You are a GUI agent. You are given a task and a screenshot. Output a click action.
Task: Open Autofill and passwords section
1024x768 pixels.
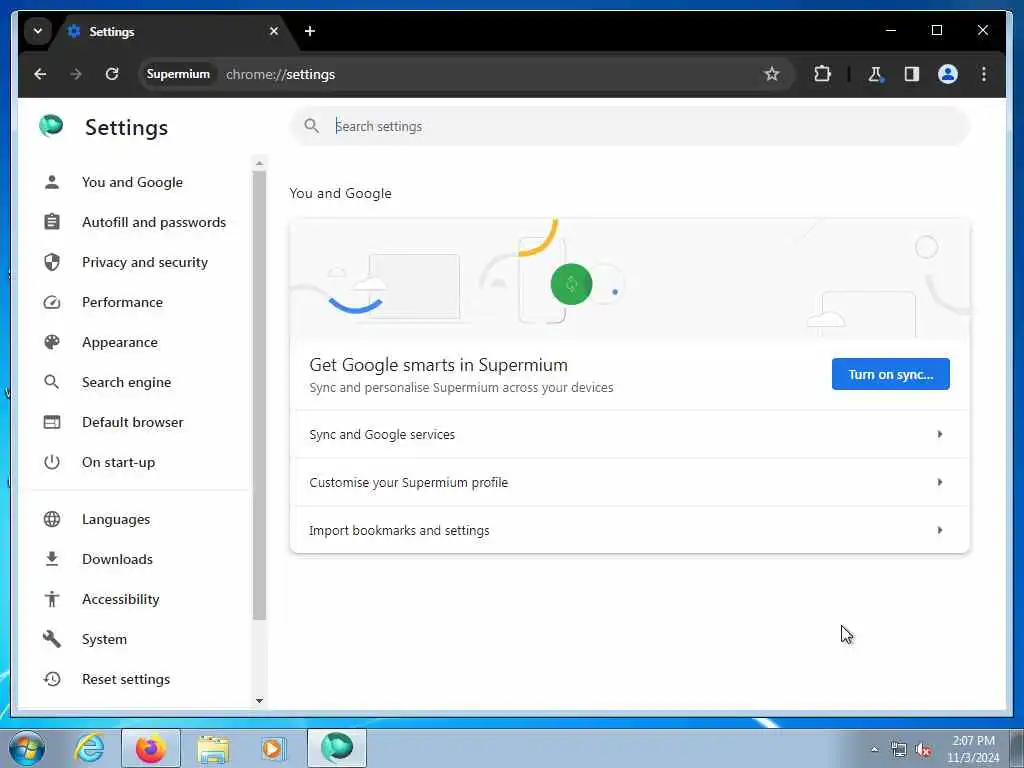154,222
